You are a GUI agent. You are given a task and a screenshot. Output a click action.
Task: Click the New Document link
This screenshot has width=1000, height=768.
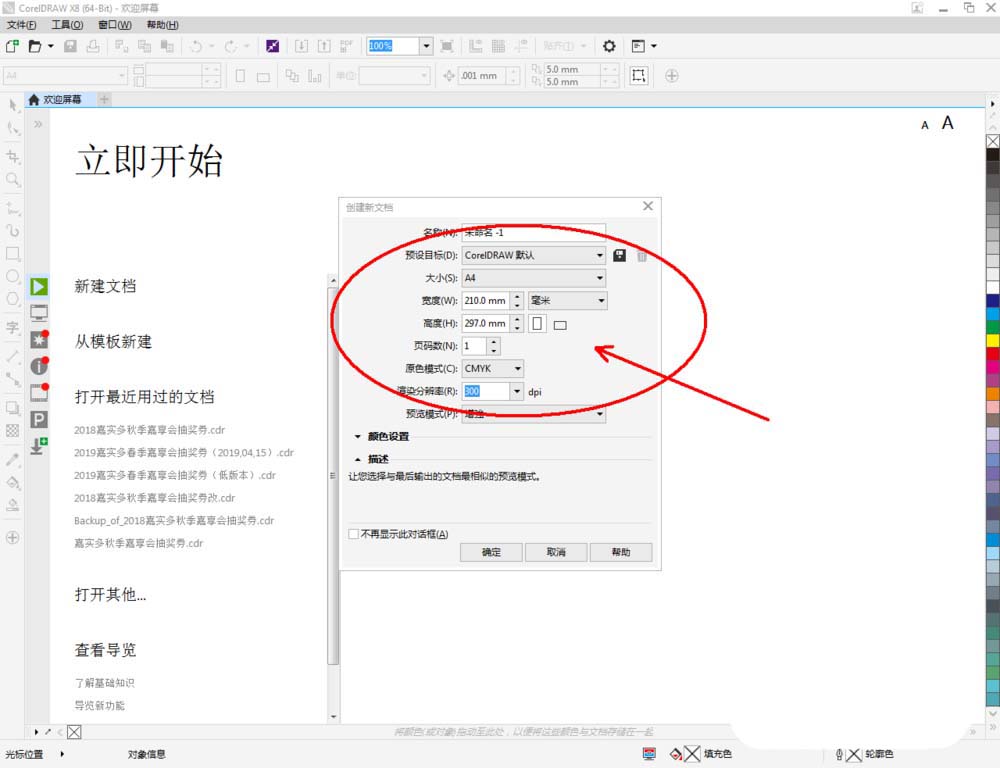pos(105,286)
